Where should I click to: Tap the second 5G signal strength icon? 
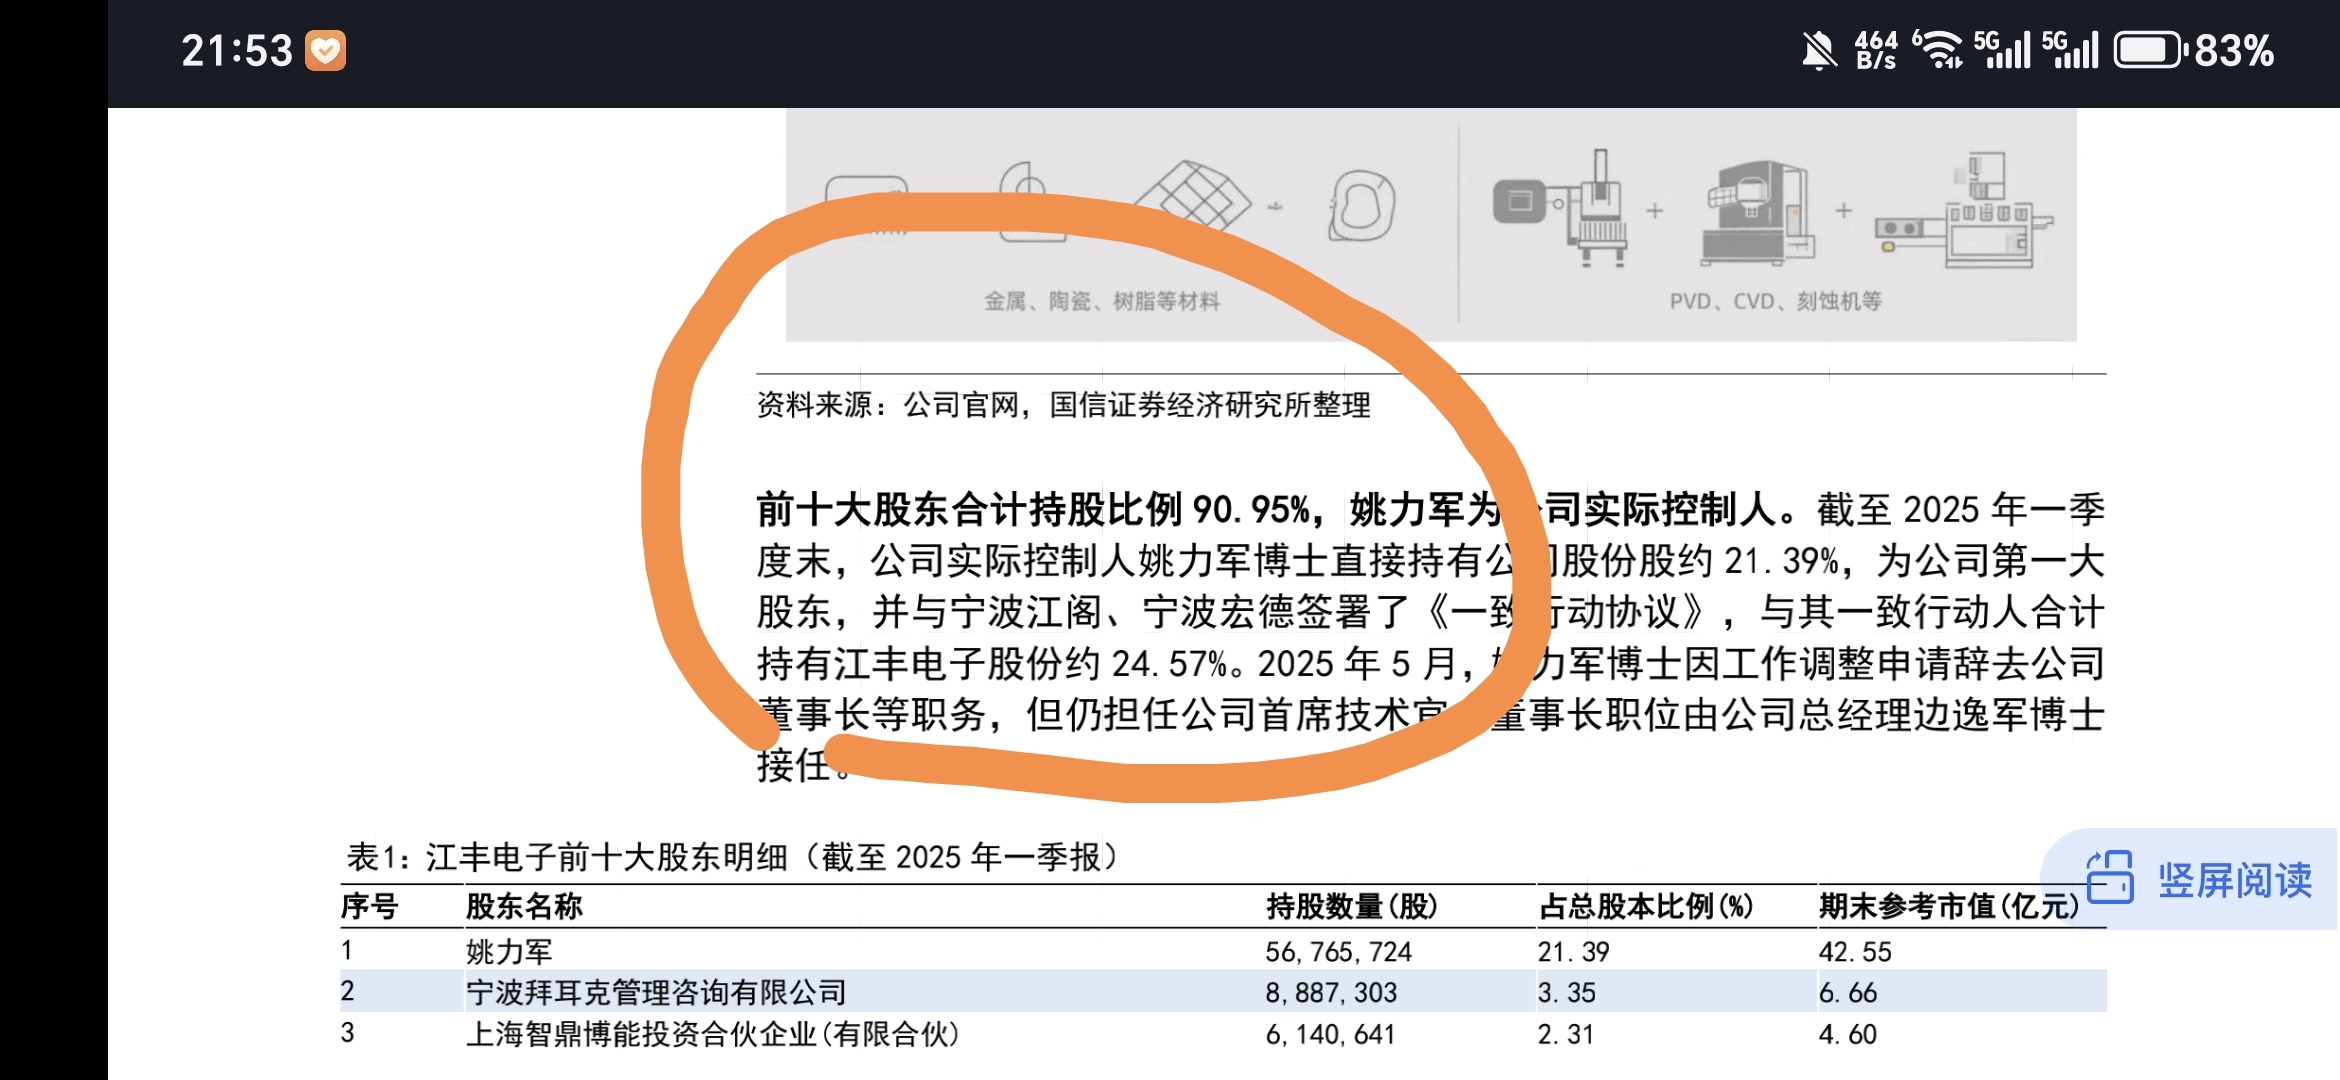point(2069,50)
